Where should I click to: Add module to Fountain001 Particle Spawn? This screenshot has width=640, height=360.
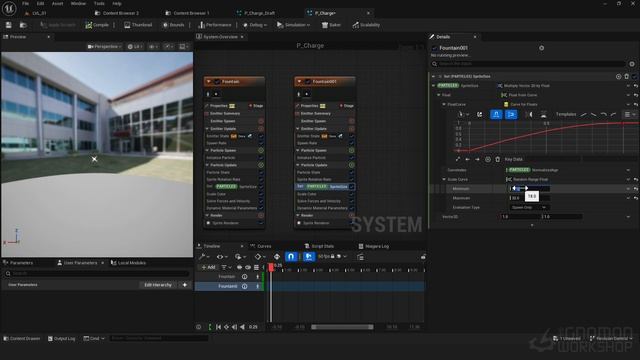351,150
